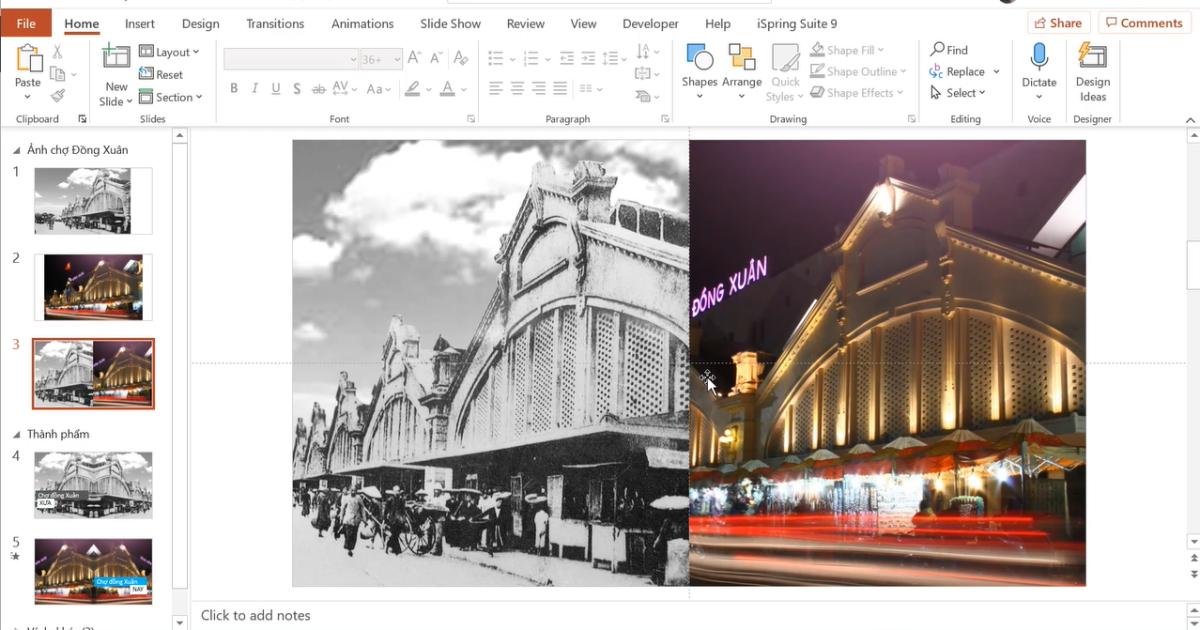1200x630 pixels.
Task: Open the Select dropdown in Editing group
Action: click(958, 93)
